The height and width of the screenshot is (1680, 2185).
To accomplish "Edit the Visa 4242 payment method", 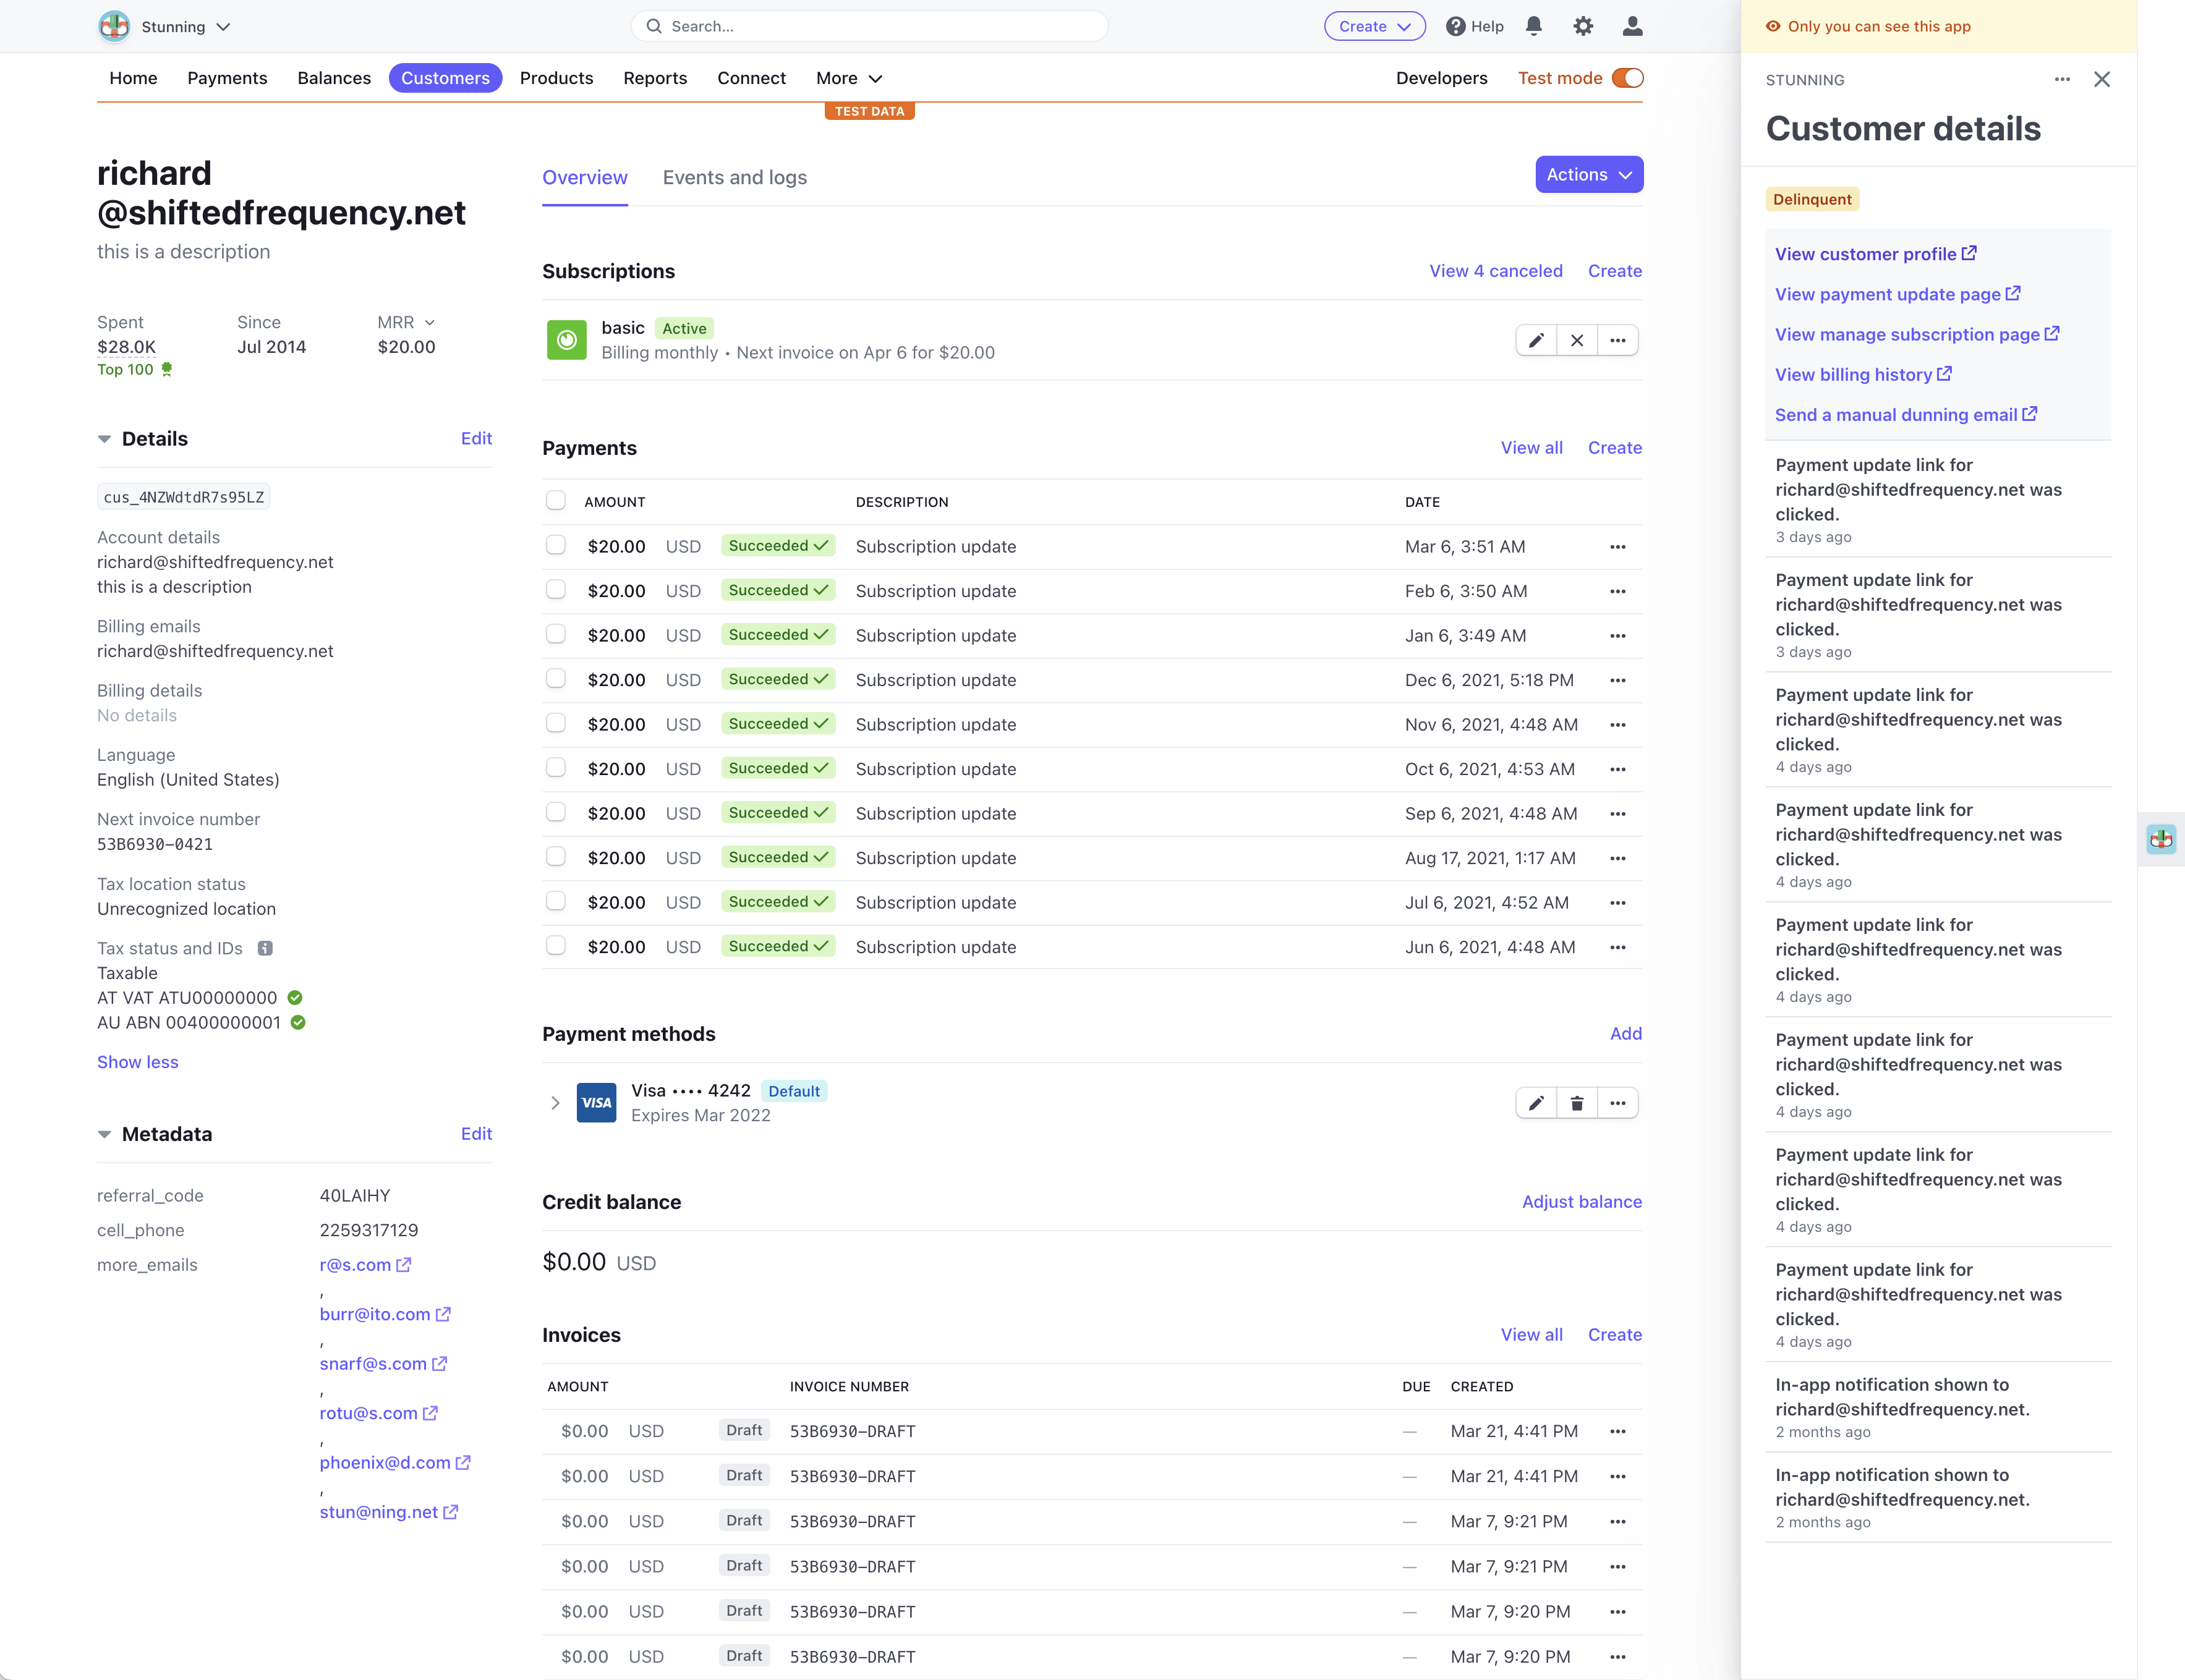I will click(1536, 1103).
